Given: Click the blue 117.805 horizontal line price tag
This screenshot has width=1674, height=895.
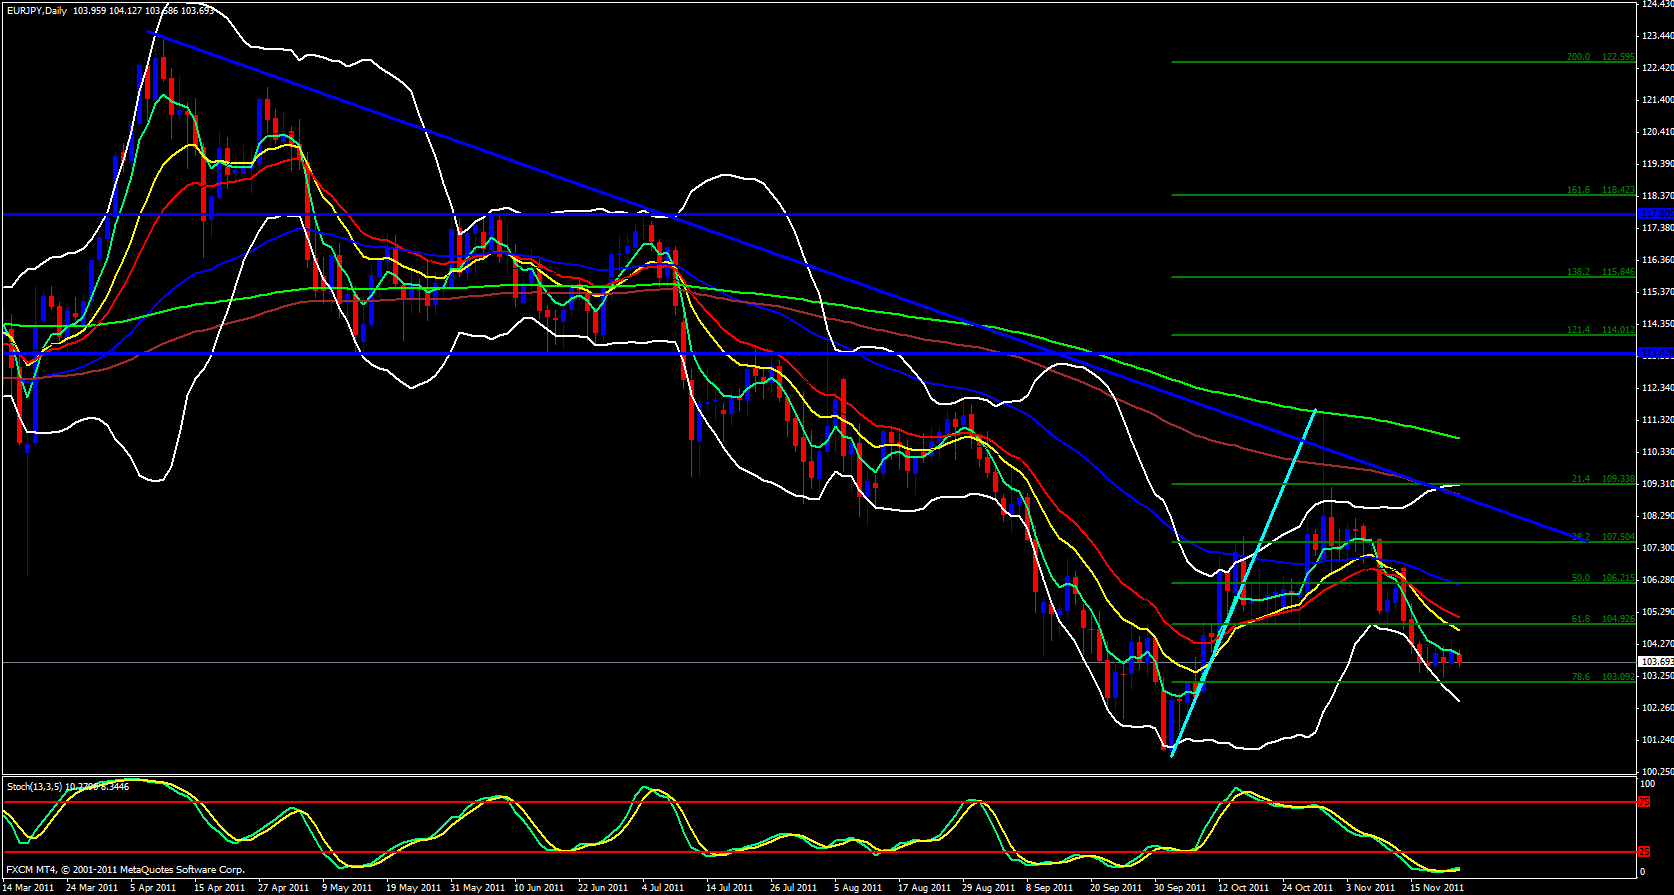Looking at the screenshot, I should [1656, 214].
